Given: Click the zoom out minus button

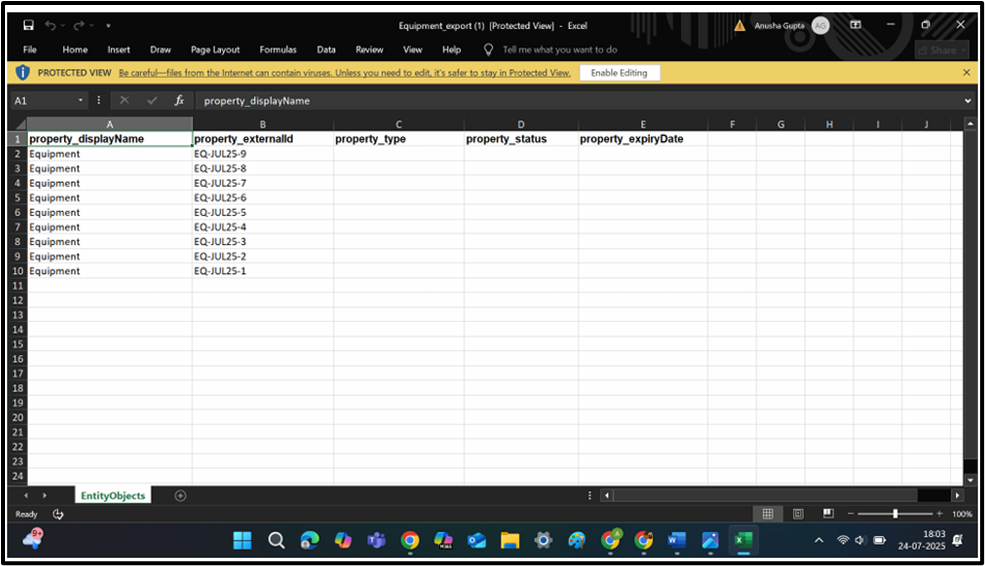Looking at the screenshot, I should (x=851, y=514).
